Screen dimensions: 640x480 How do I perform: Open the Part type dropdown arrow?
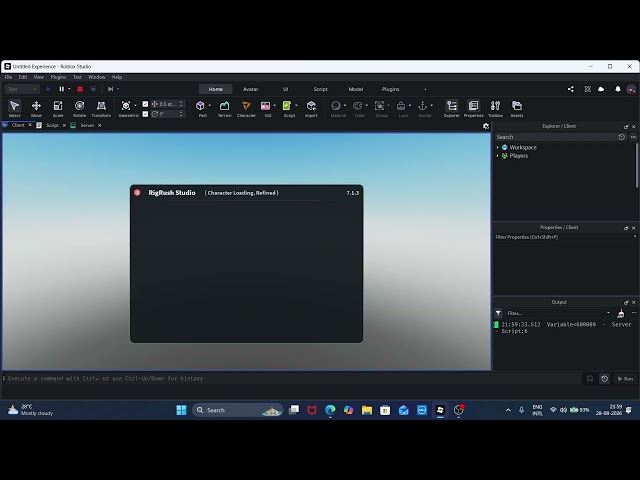click(x=210, y=106)
